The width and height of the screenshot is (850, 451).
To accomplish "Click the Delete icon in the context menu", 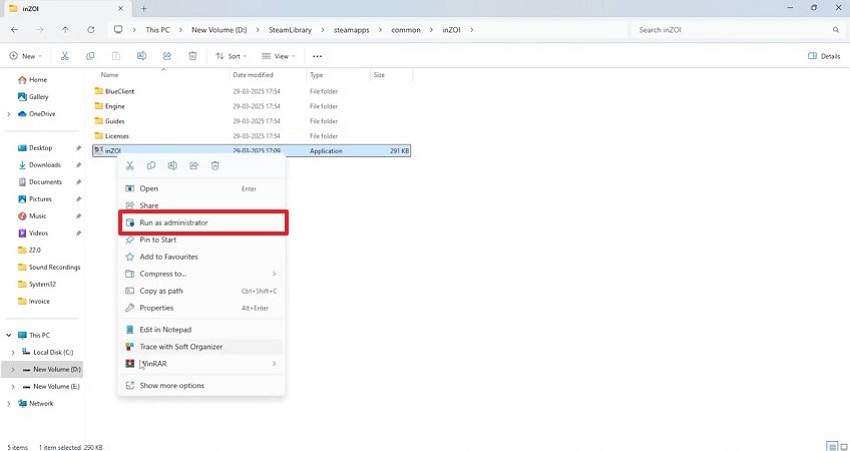I will (215, 166).
